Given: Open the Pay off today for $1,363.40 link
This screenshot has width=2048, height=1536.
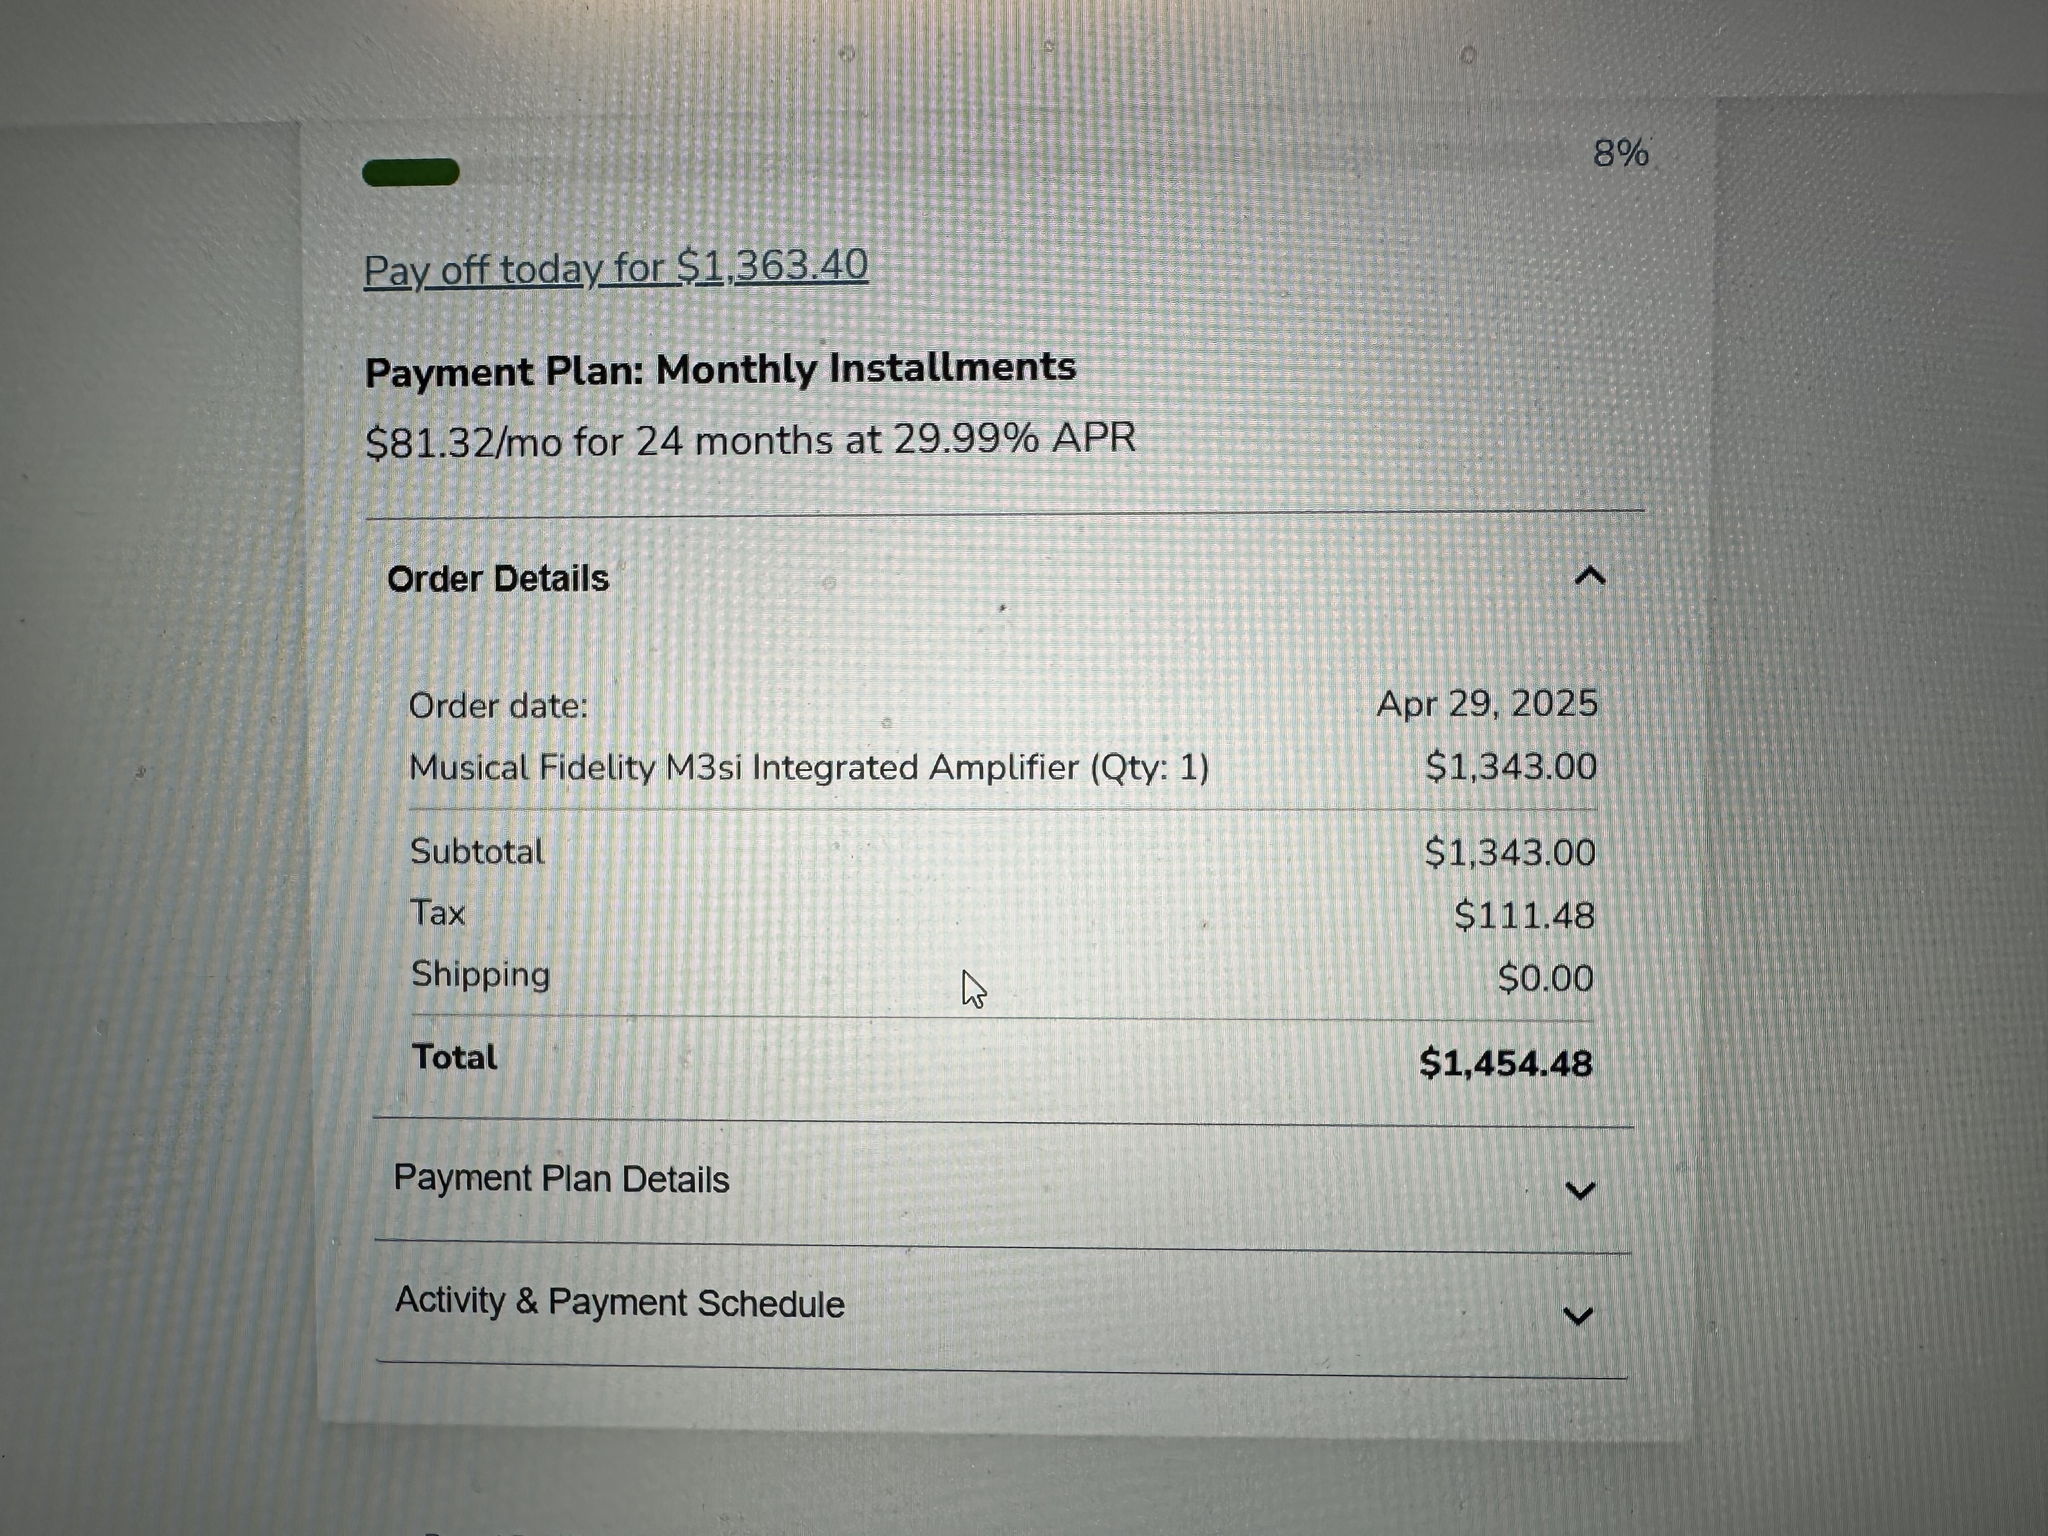Looking at the screenshot, I should coord(616,268).
